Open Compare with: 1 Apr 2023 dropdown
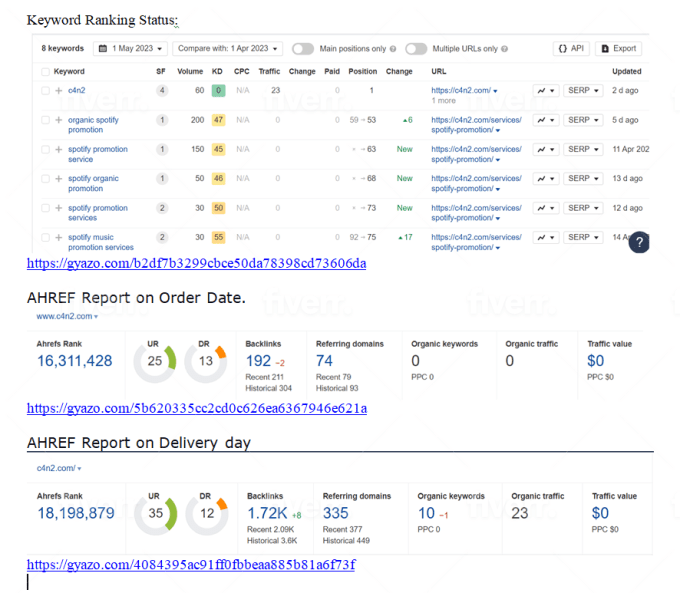This screenshot has height=593, width=680. pos(227,49)
